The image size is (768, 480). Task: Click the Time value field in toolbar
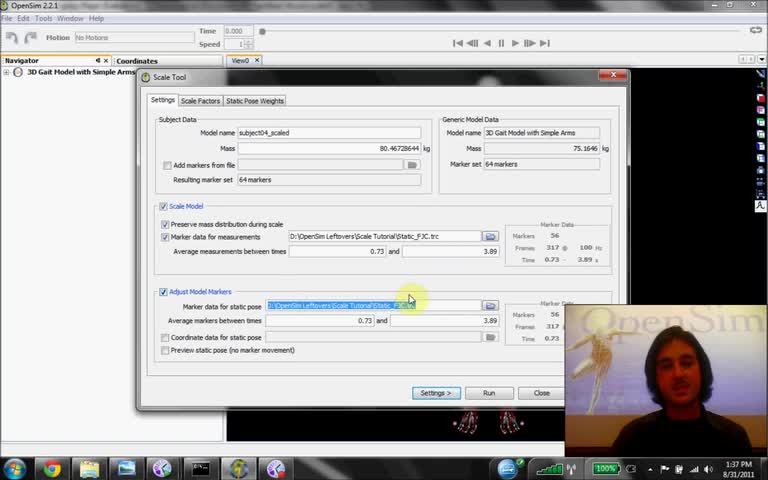click(x=238, y=31)
